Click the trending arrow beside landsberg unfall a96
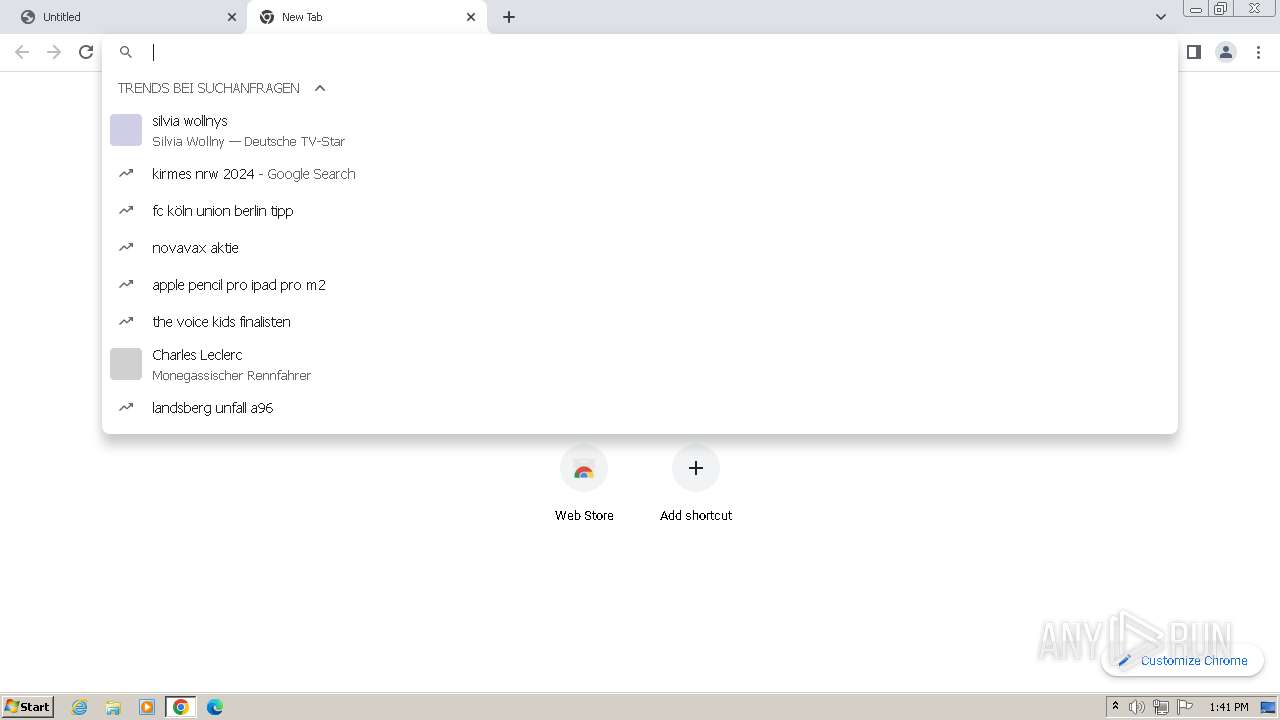1280x720 pixels. point(126,407)
